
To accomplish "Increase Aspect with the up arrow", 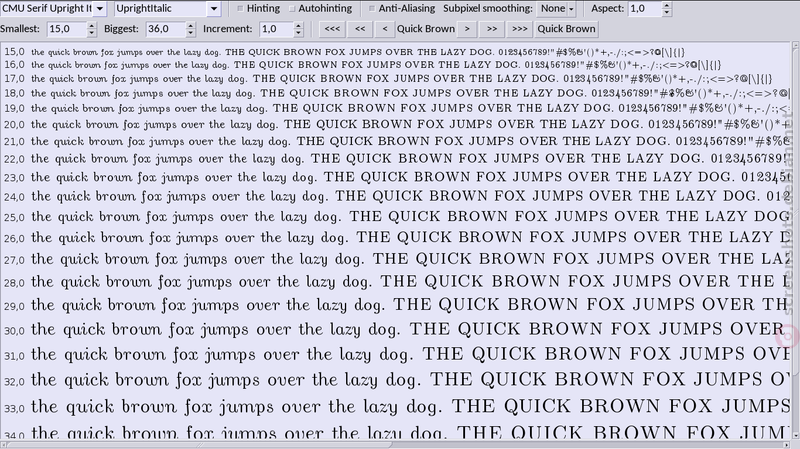I will [x=667, y=5].
